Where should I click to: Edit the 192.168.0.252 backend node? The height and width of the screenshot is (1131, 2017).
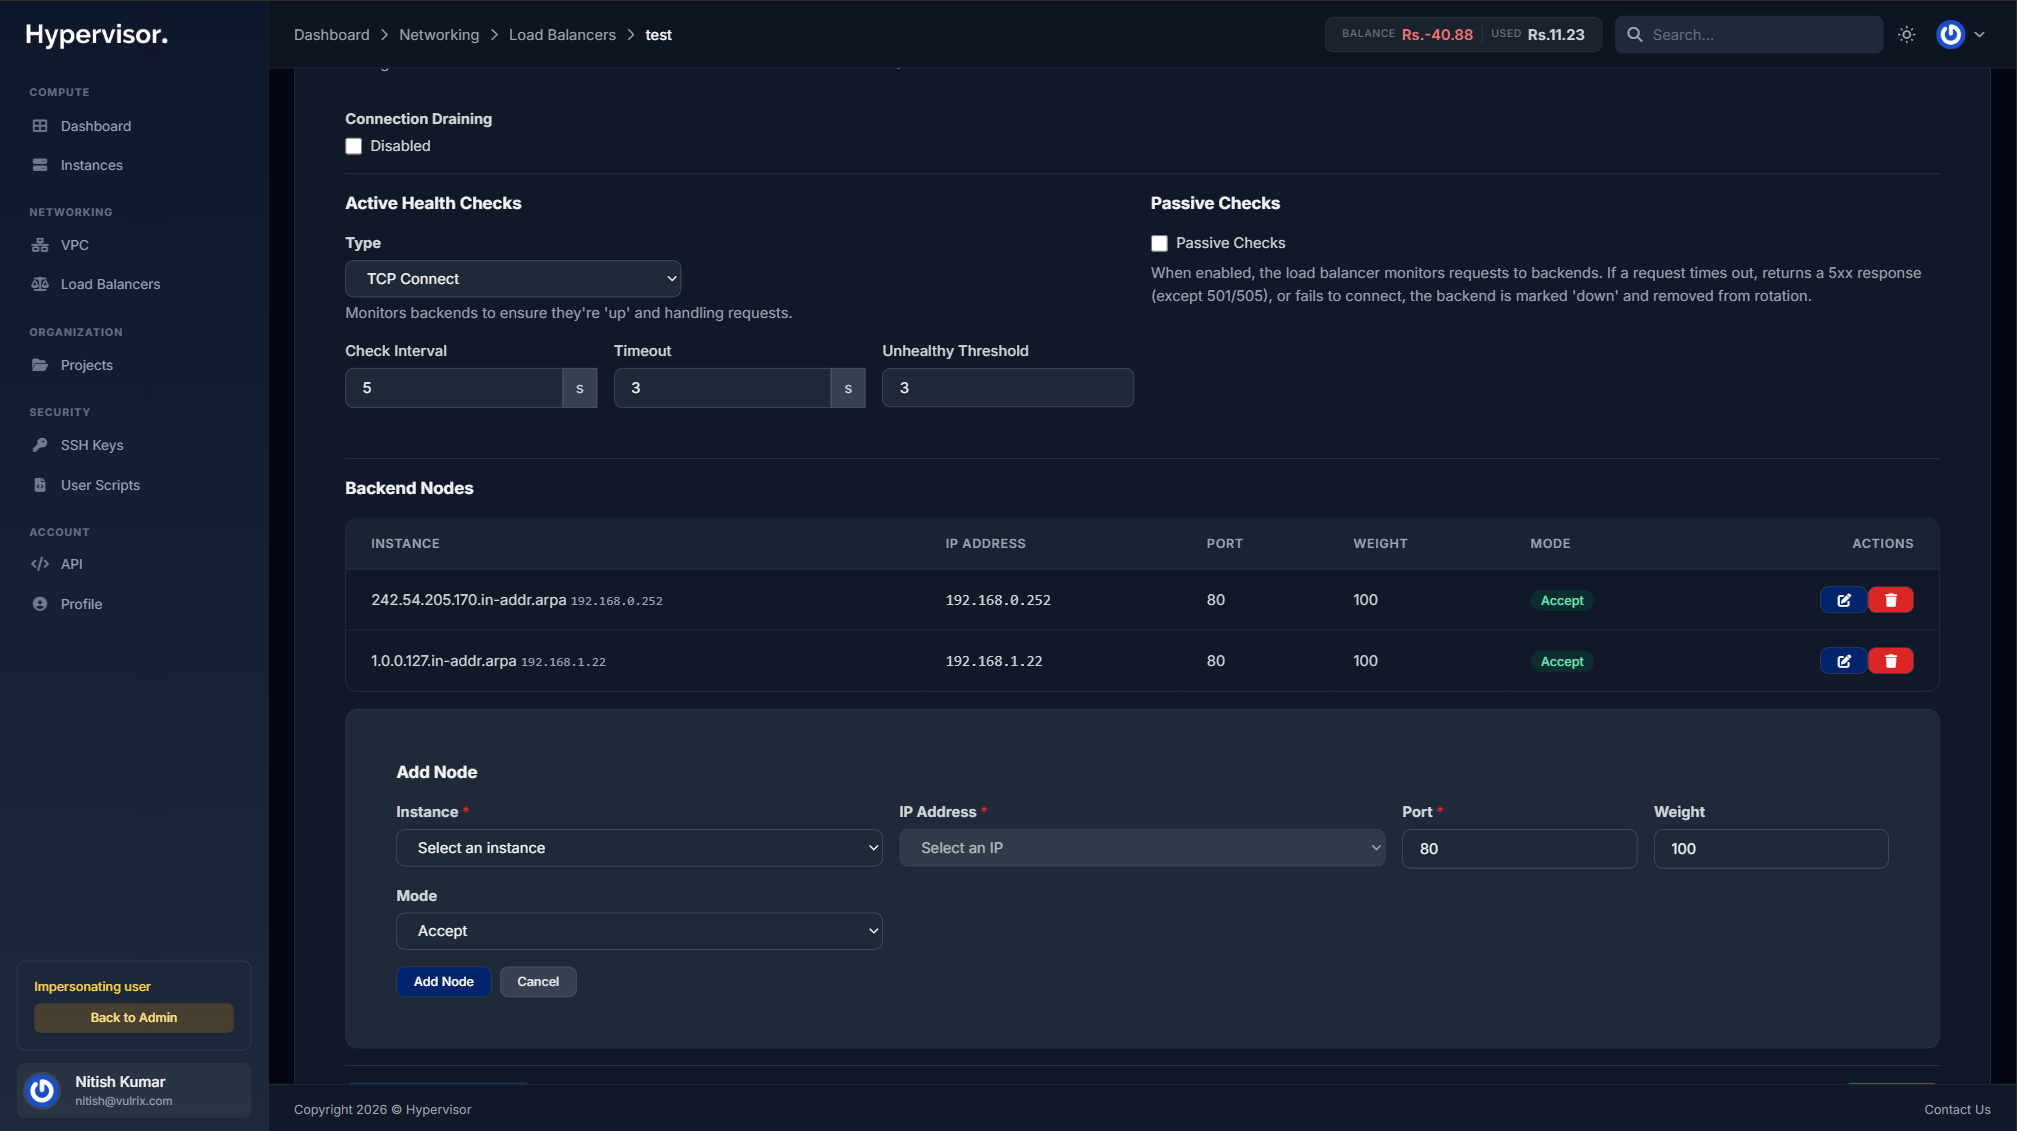click(1843, 600)
